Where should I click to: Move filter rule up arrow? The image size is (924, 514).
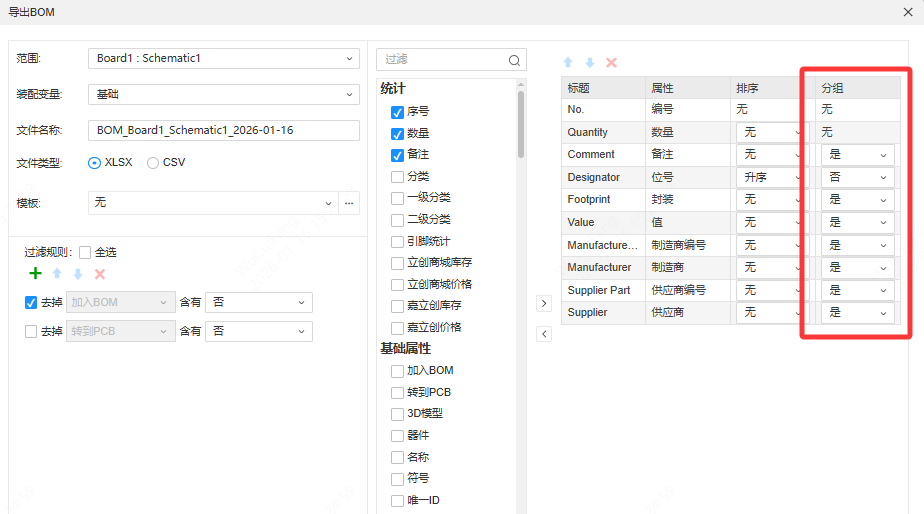point(57,274)
